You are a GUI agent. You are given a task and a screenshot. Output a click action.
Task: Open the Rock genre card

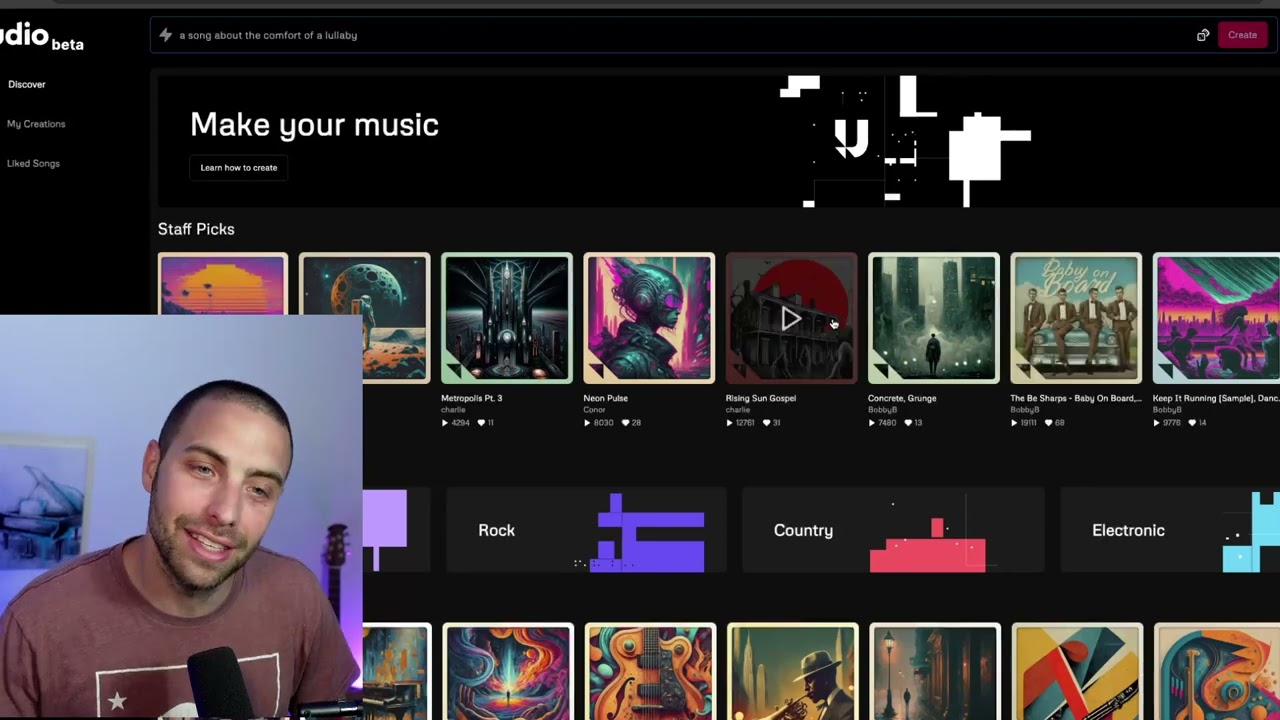tap(586, 530)
